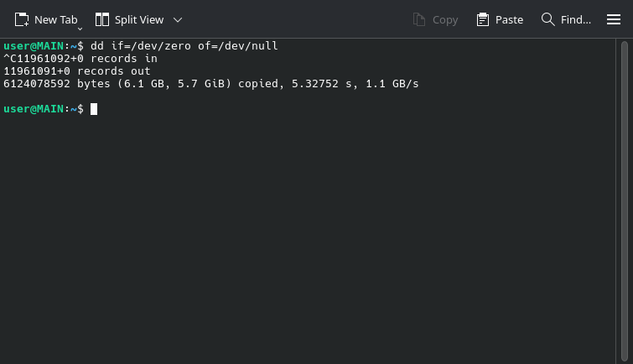This screenshot has width=633, height=364.
Task: Click the Split View panes icon
Action: click(x=102, y=19)
